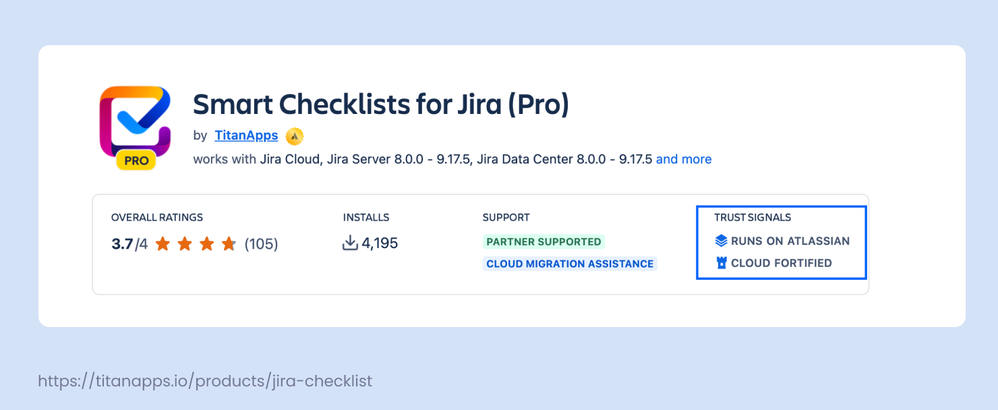
Task: Click the CLOUD FORTIFIED label
Action: coord(781,263)
